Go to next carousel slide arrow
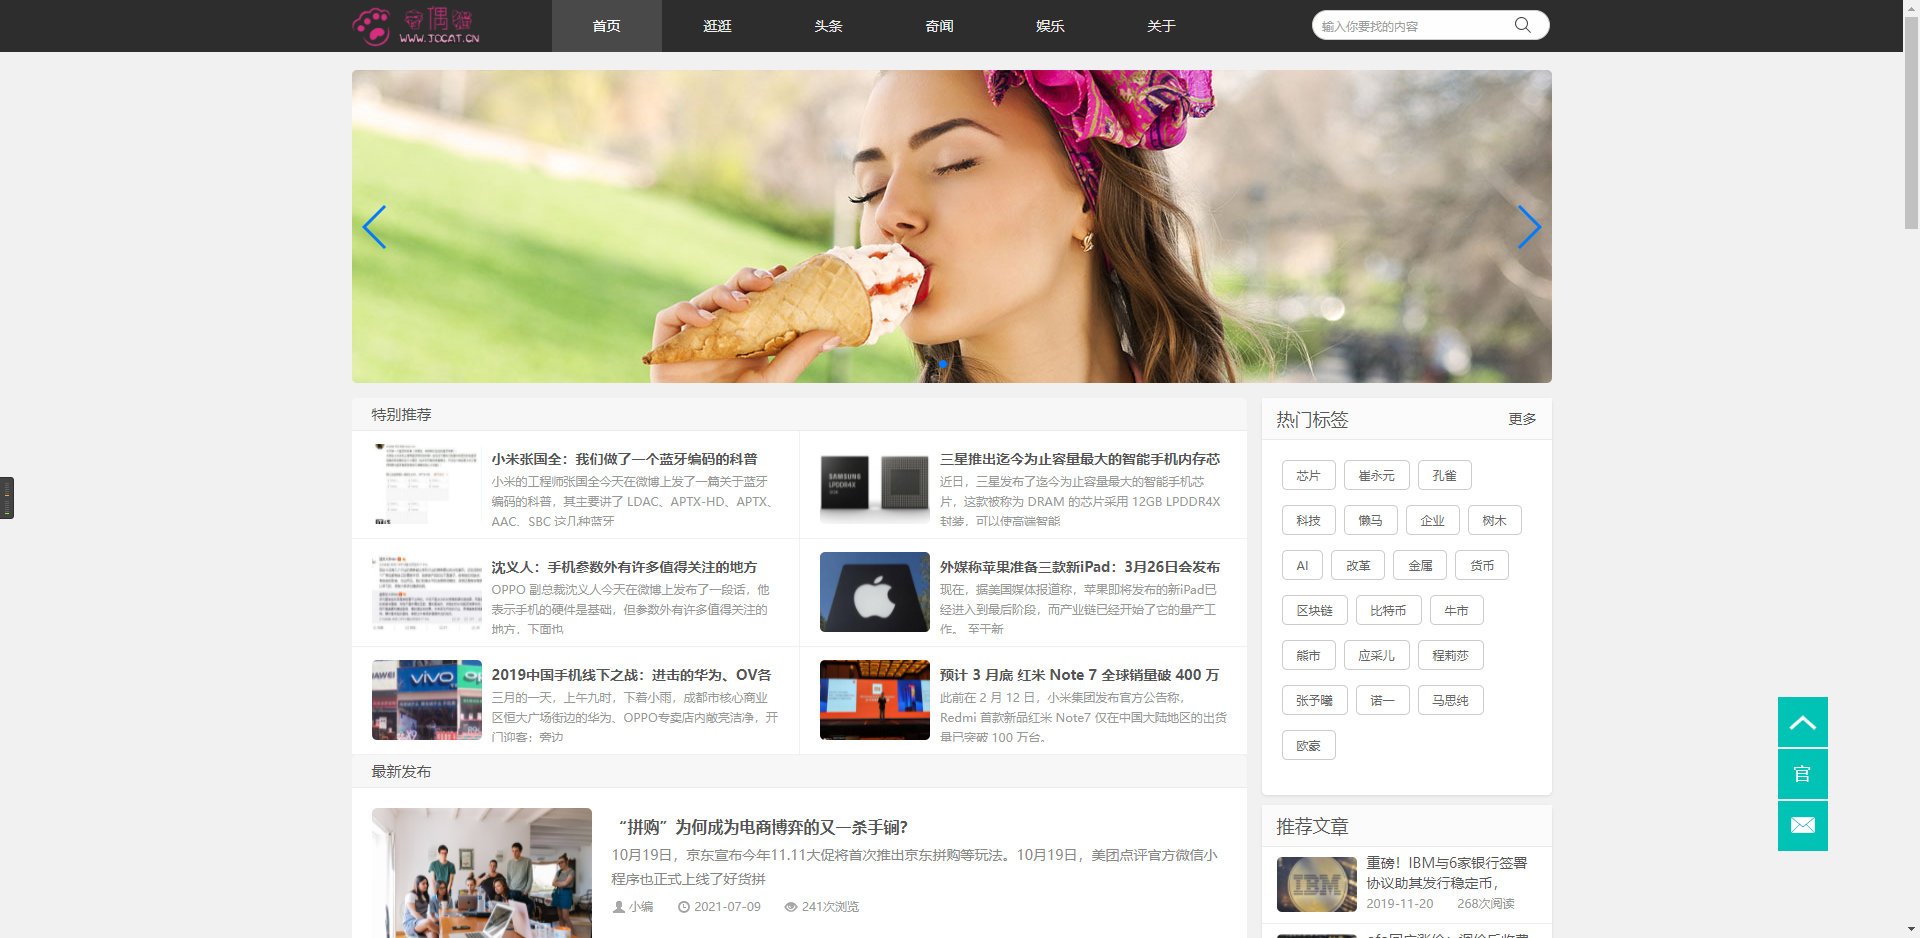 point(1529,227)
